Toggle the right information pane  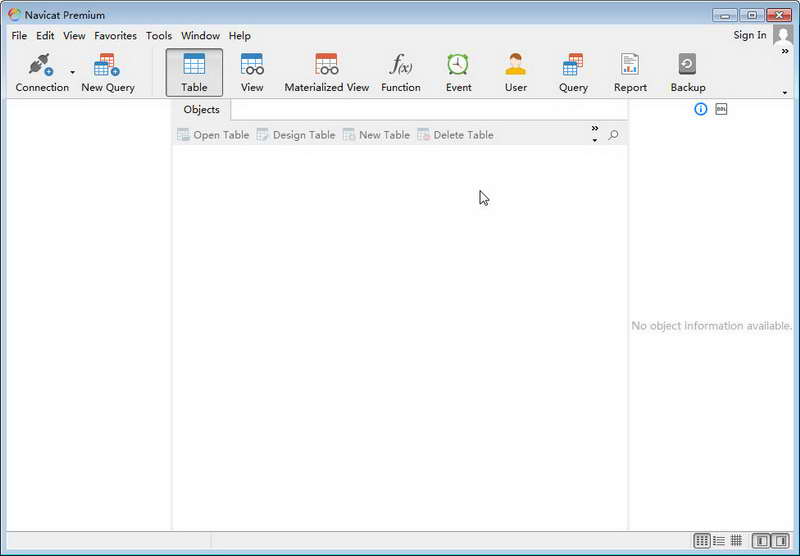point(780,541)
